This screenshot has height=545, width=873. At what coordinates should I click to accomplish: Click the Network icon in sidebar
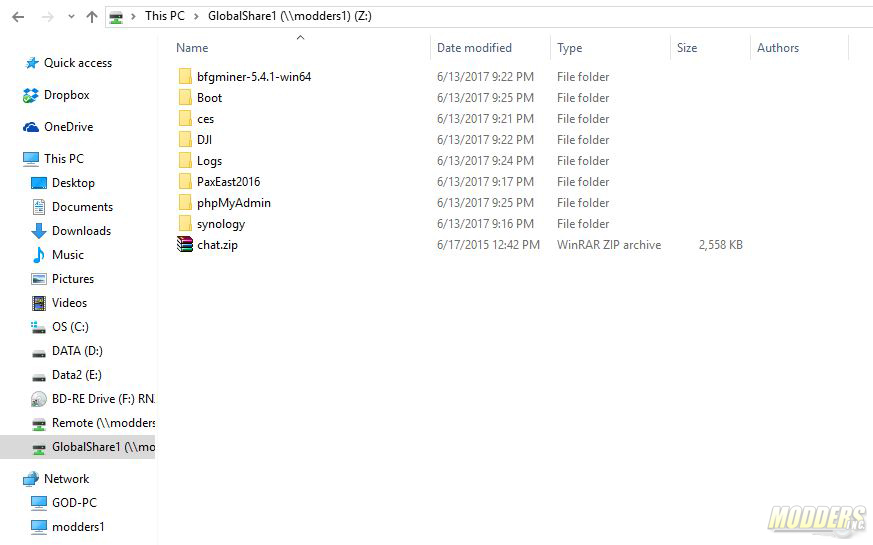(x=31, y=479)
